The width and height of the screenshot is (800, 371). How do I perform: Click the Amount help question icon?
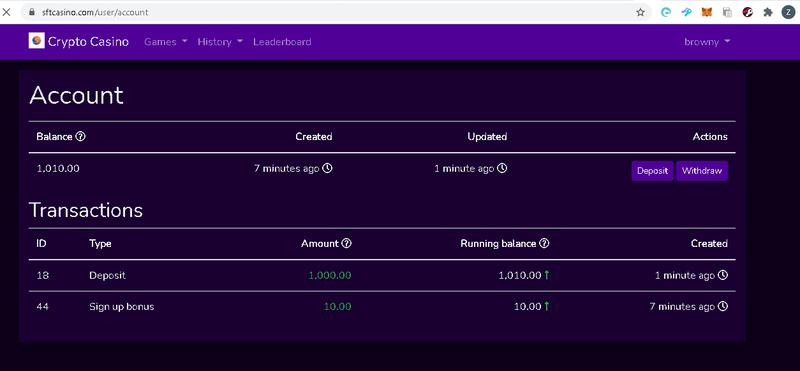point(346,243)
